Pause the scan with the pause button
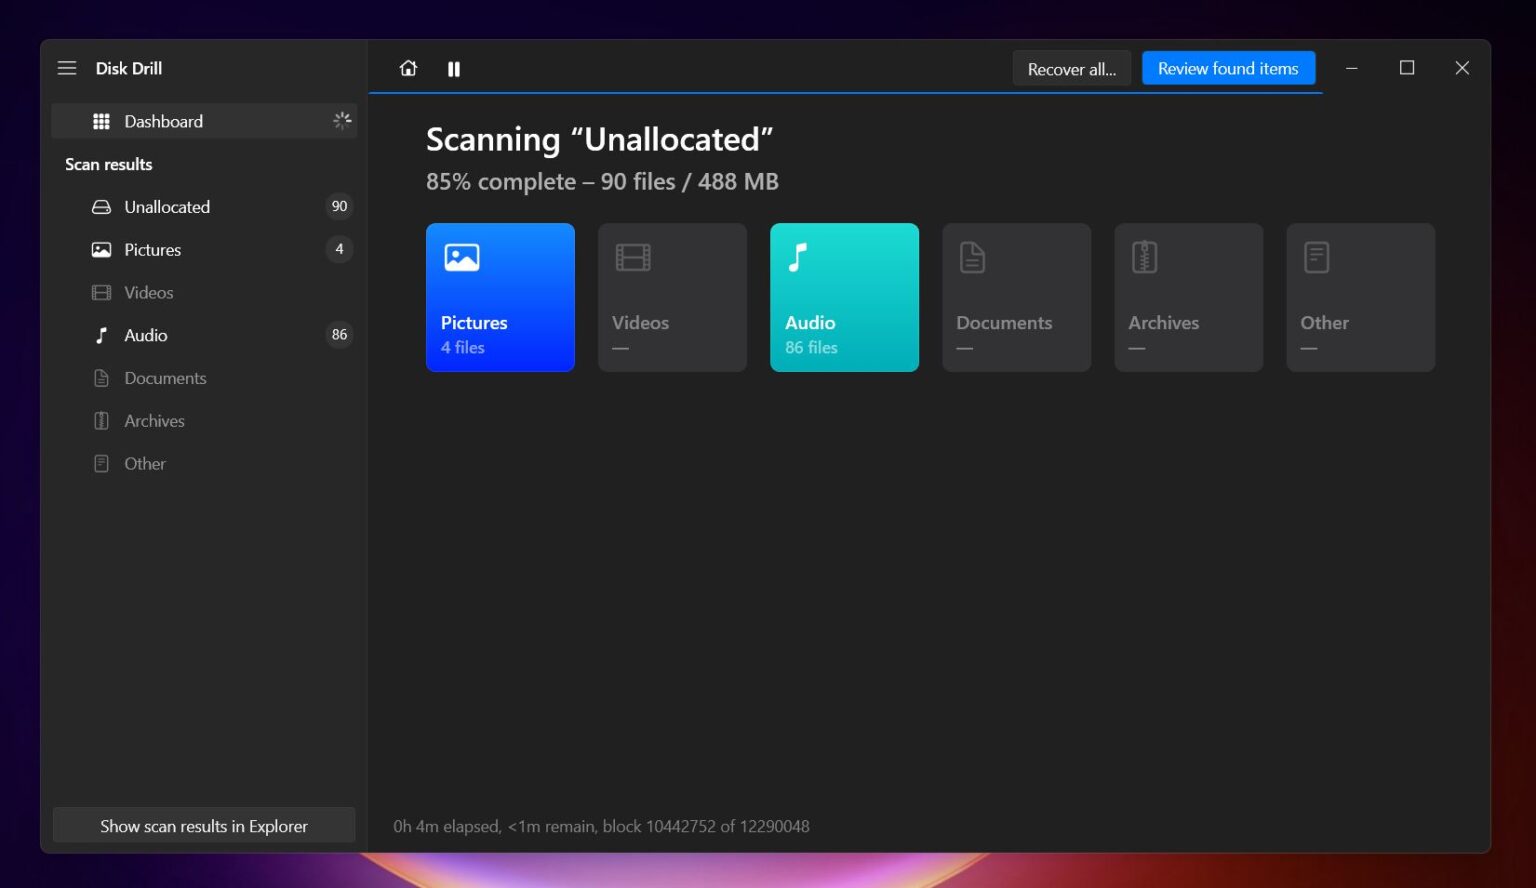 (454, 68)
